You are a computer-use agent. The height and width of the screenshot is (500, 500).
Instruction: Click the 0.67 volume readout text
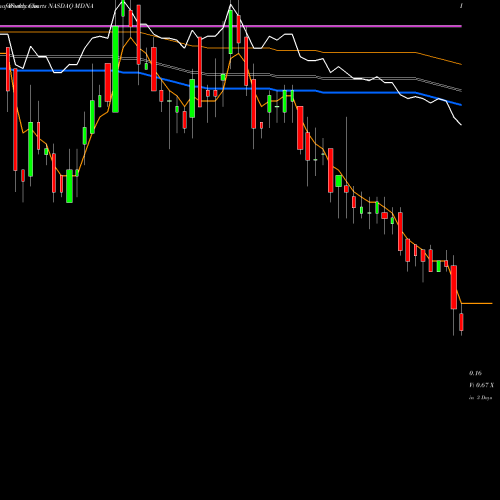click(x=481, y=385)
